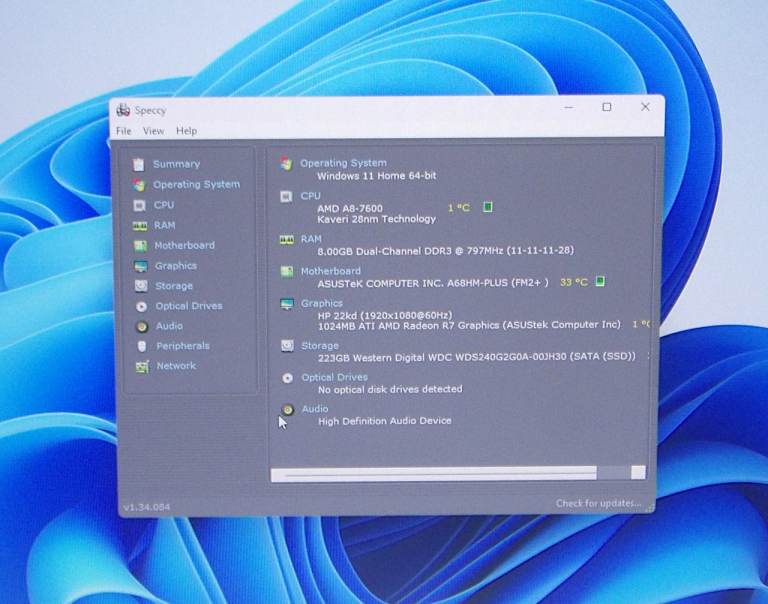Click the version number v1.34.054
This screenshot has height=604, width=768.
tap(147, 507)
